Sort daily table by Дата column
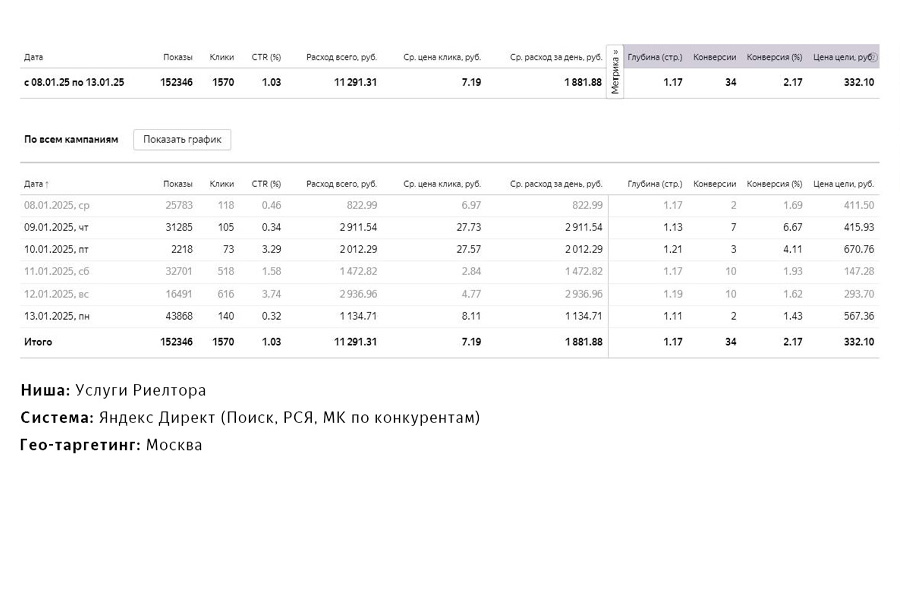Screen dimensions: 900x600 tap(36, 184)
